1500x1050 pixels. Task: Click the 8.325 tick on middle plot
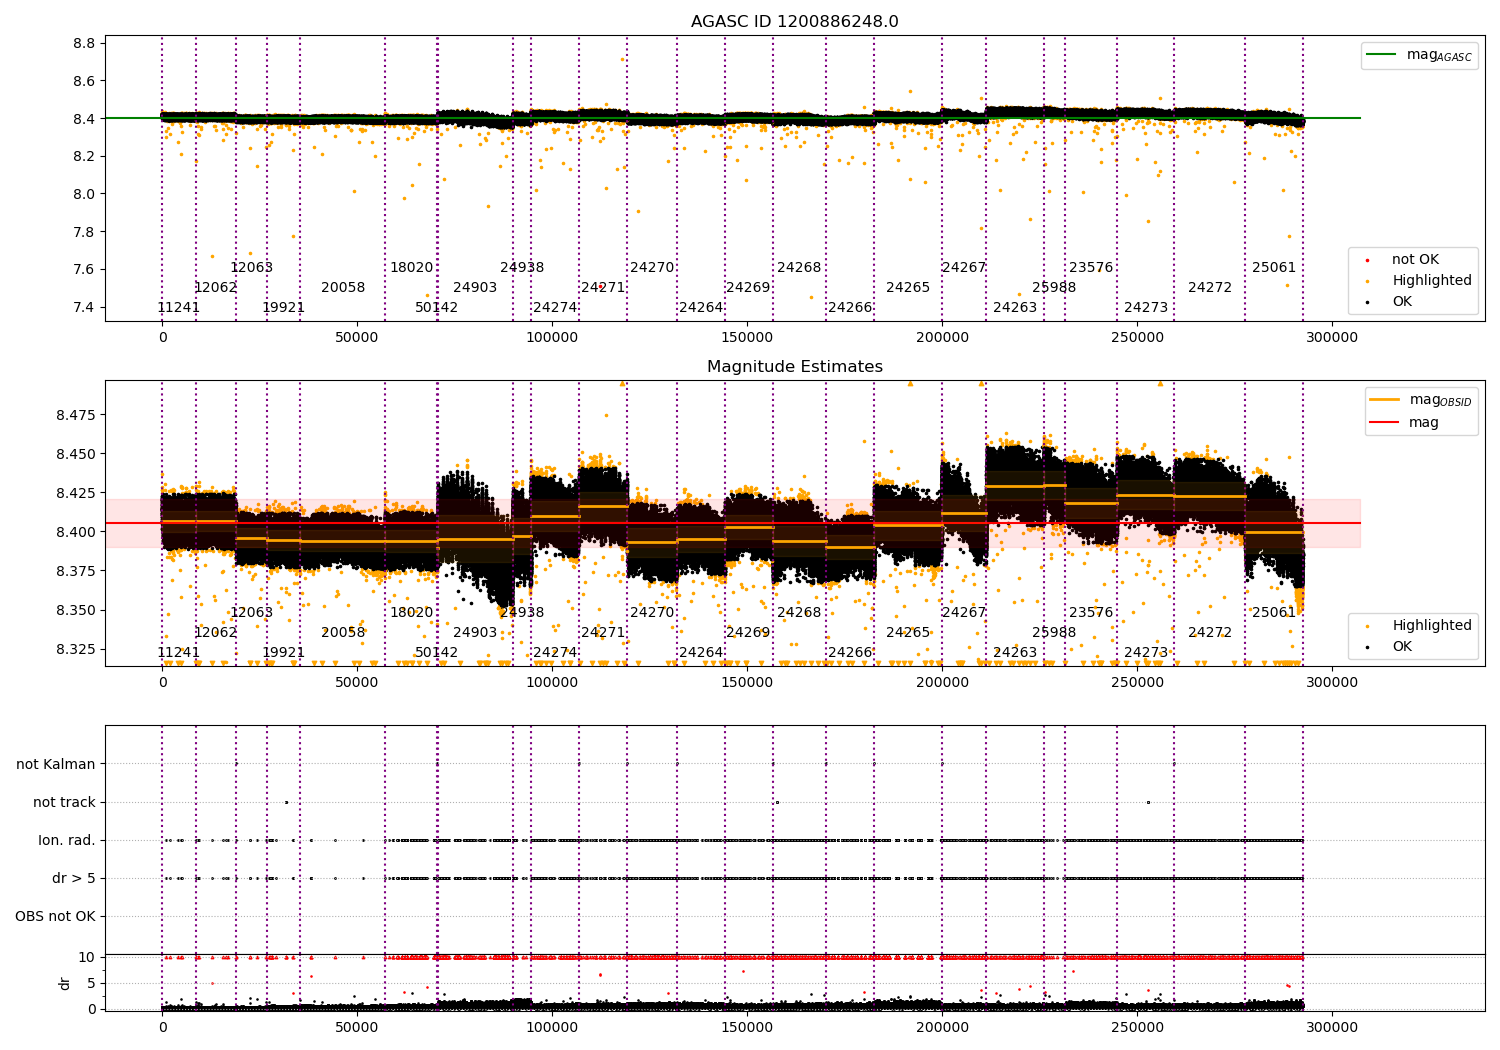coord(75,649)
